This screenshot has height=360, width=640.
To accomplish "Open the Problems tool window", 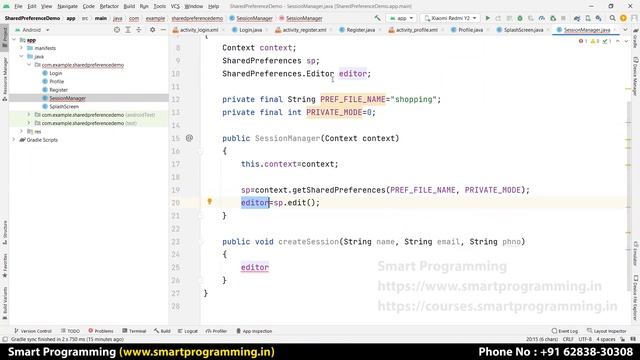I will (x=101, y=331).
